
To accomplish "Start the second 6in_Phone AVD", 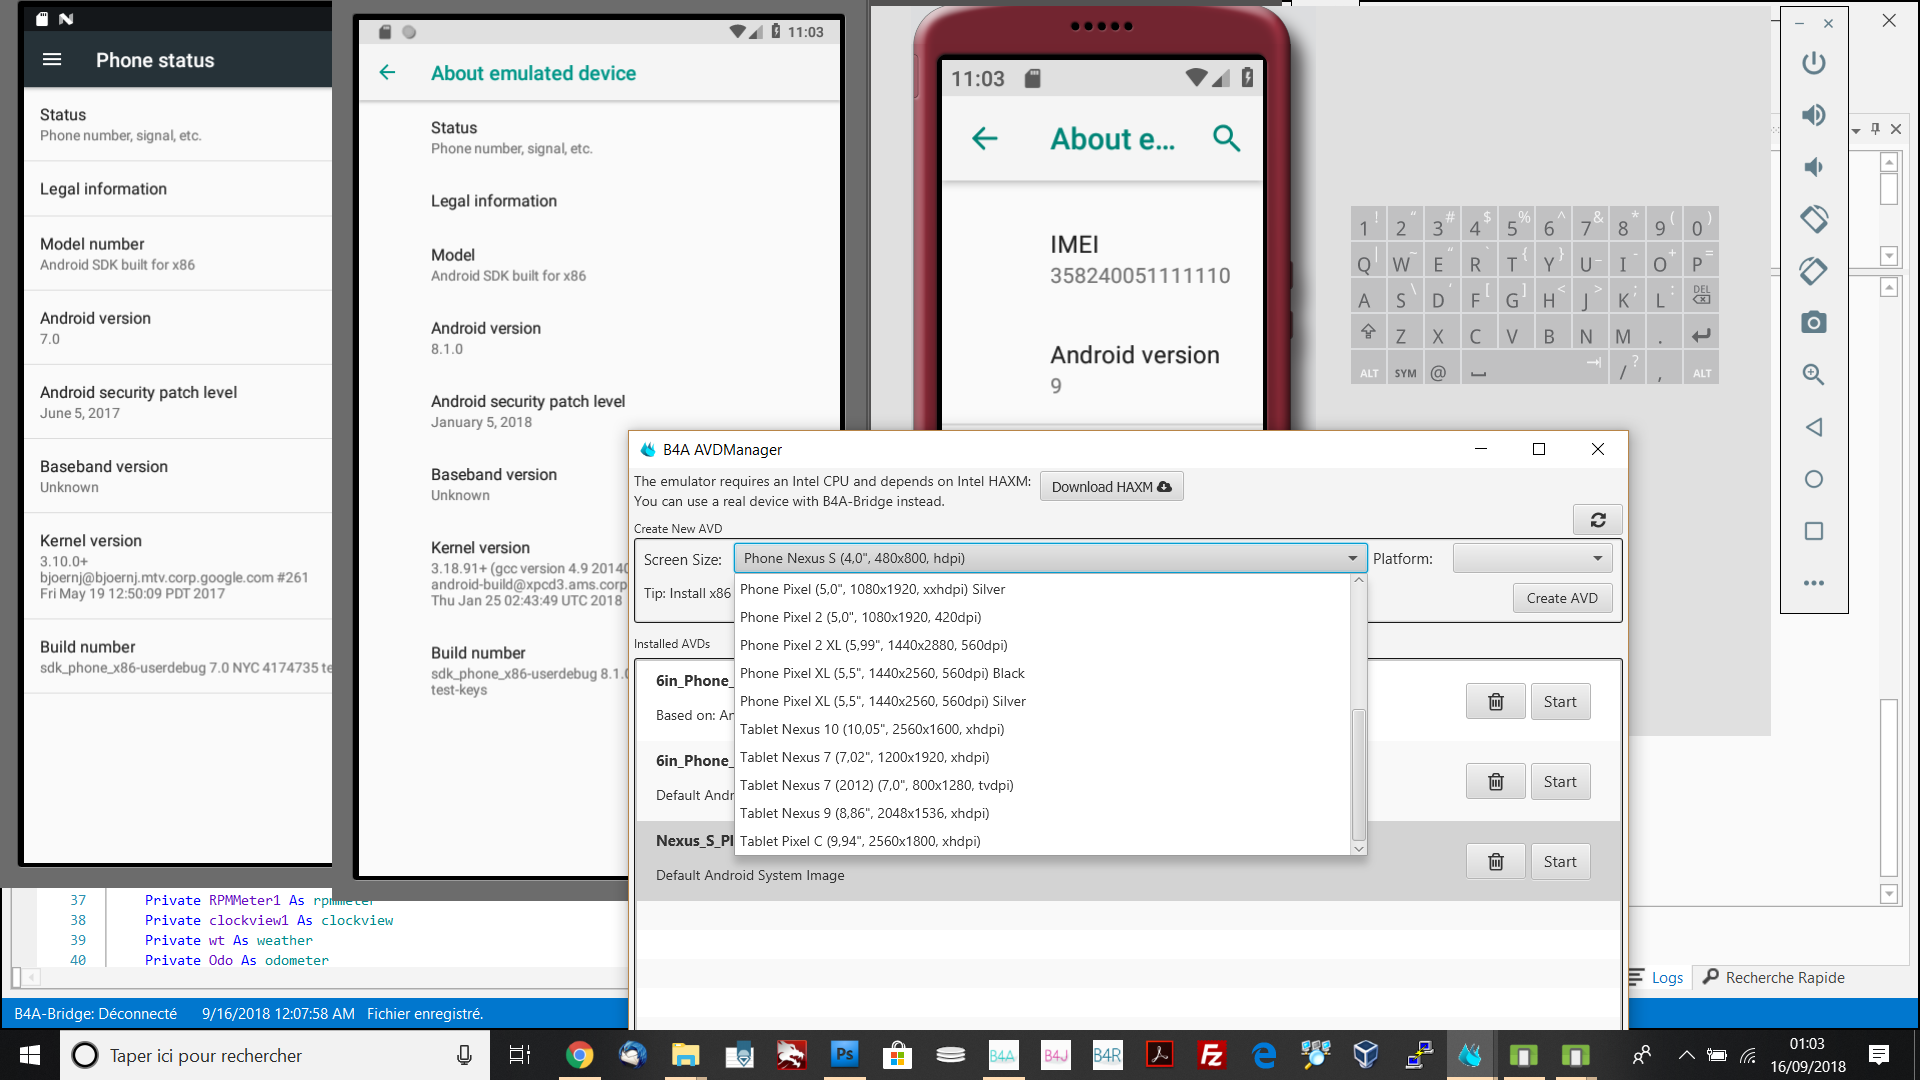I will pos(1560,782).
